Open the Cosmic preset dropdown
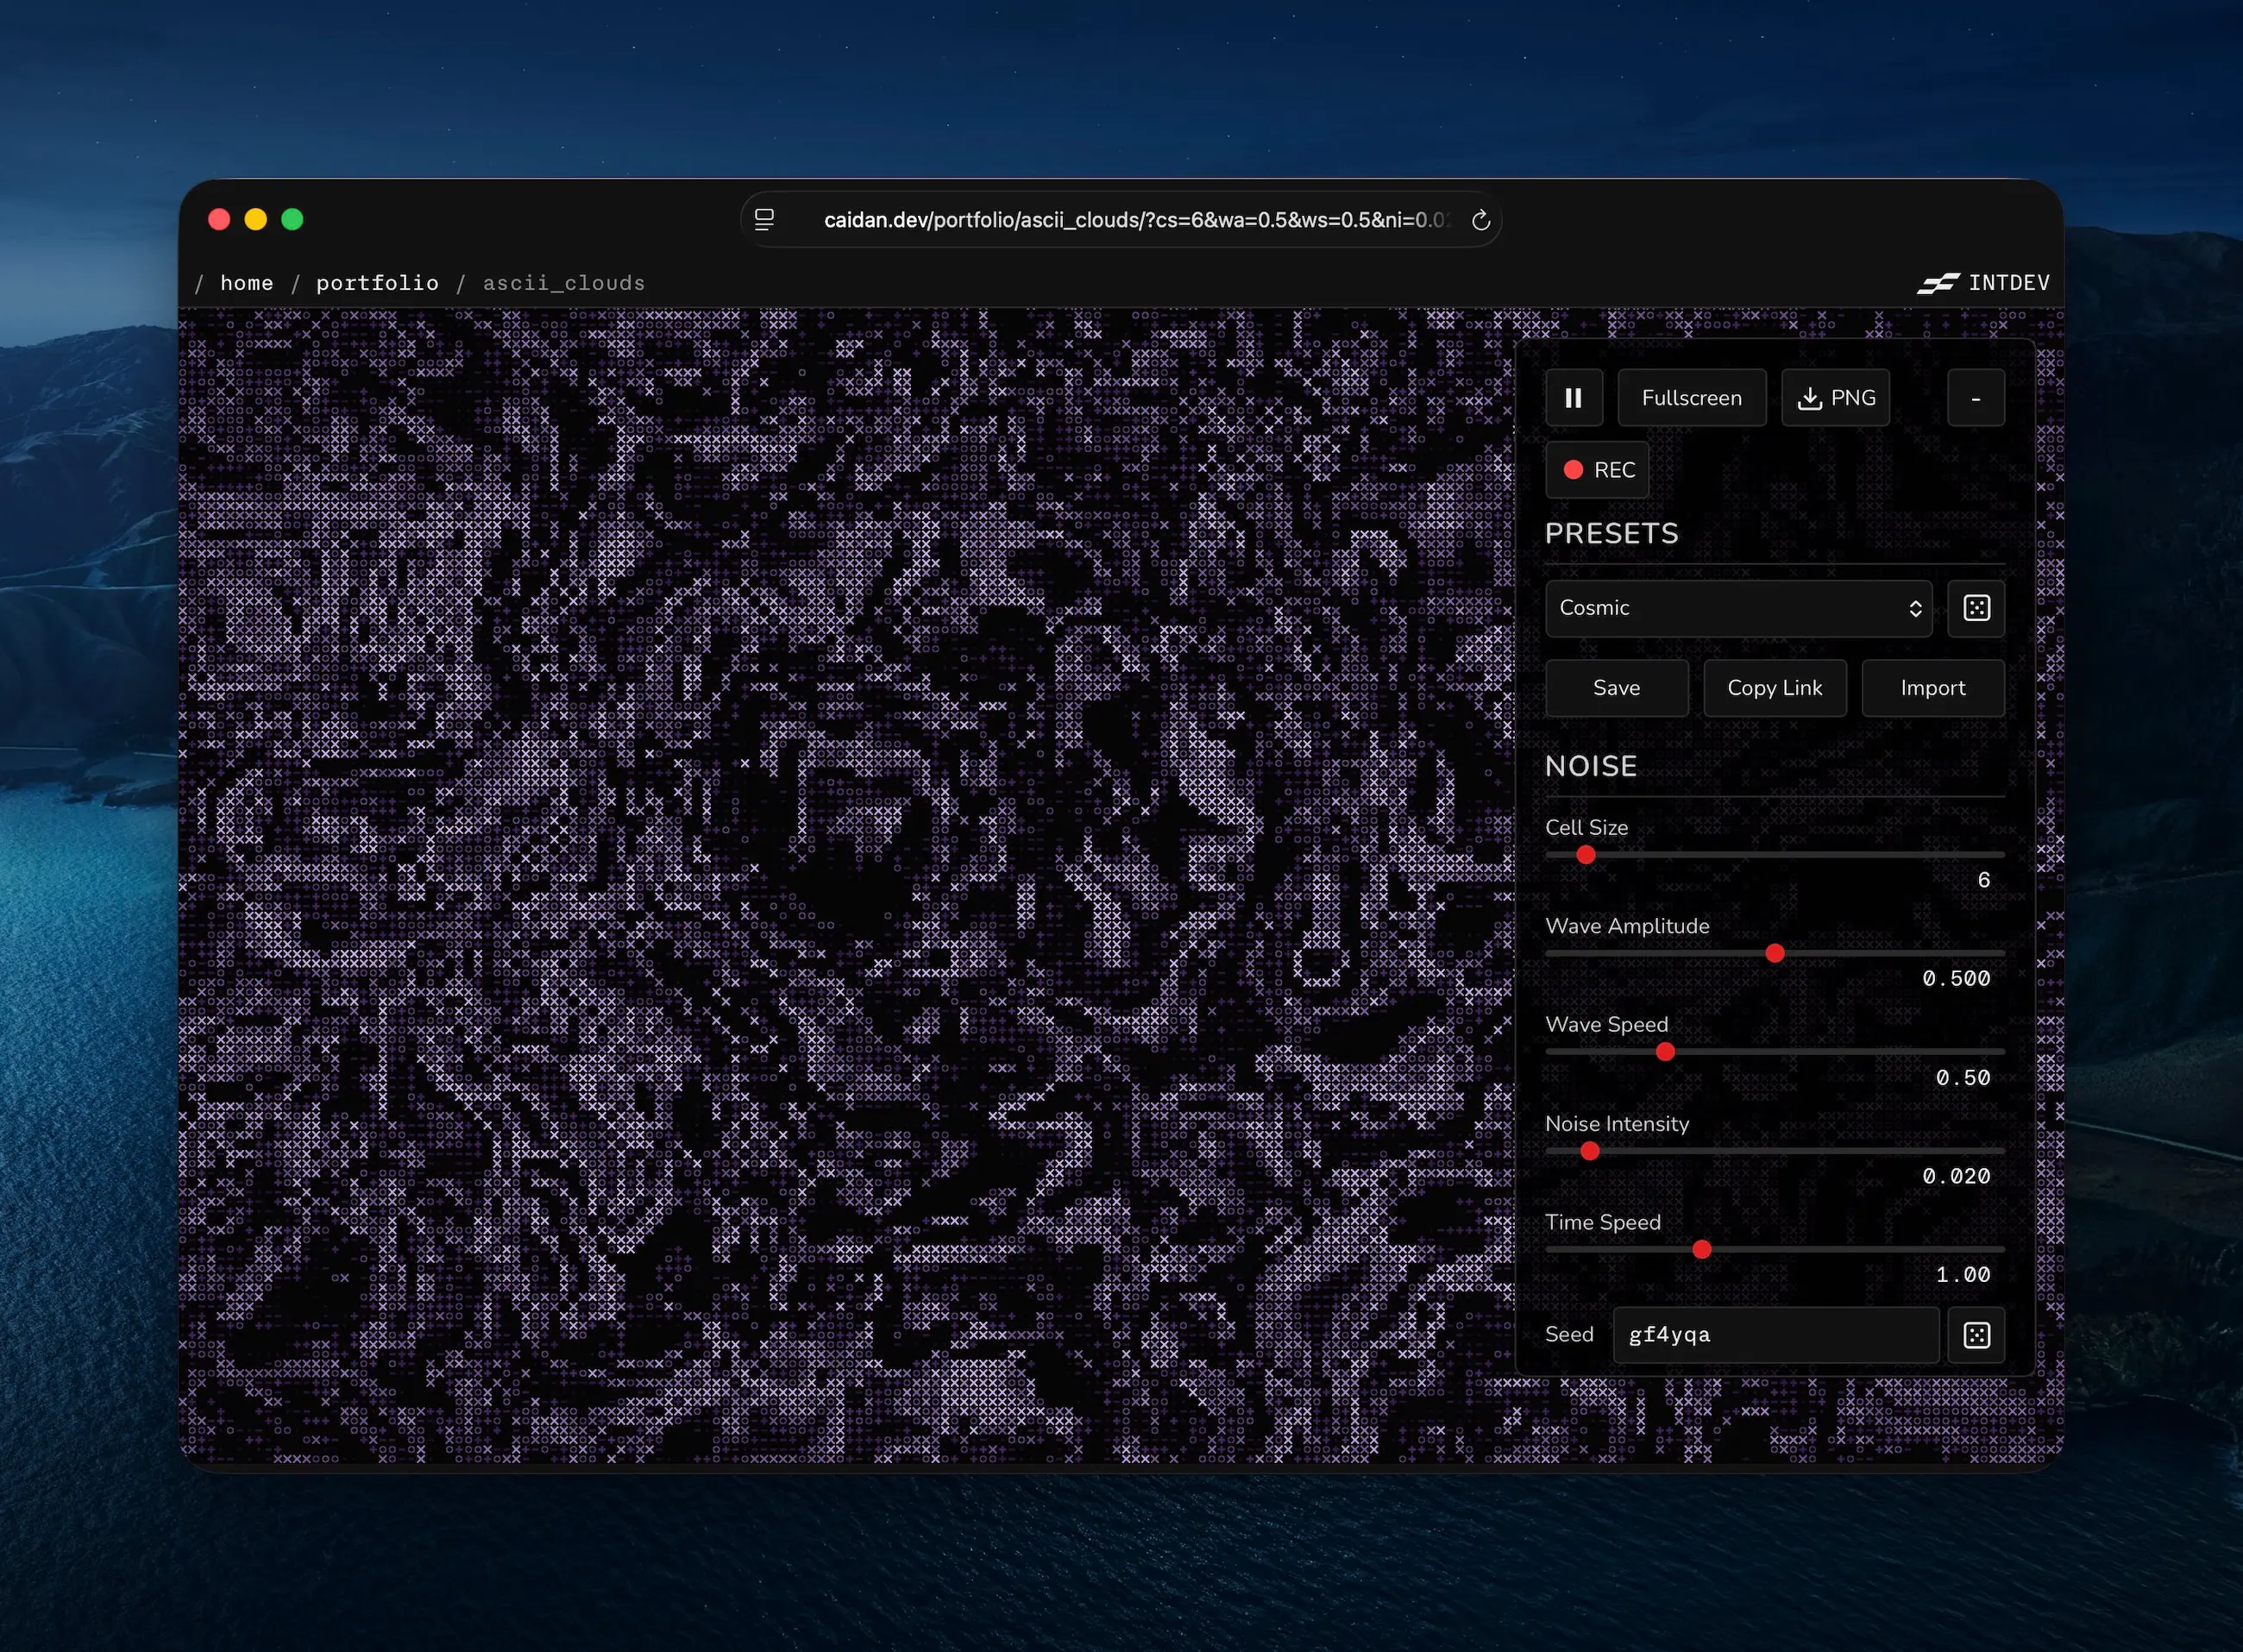 click(1738, 608)
